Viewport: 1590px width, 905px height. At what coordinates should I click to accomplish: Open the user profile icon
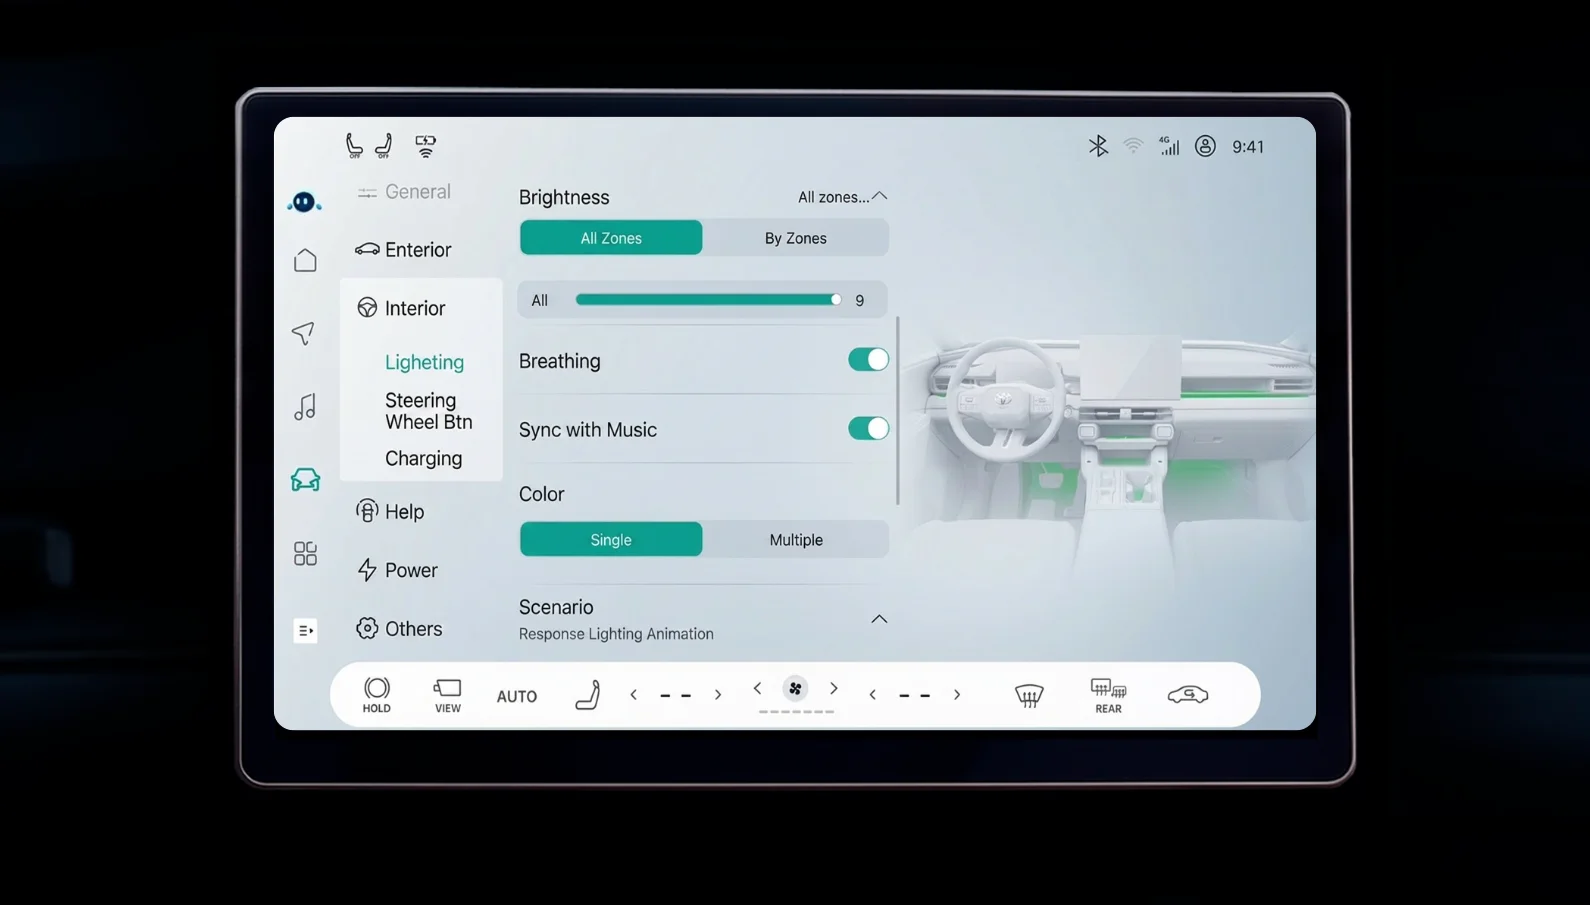point(1206,146)
